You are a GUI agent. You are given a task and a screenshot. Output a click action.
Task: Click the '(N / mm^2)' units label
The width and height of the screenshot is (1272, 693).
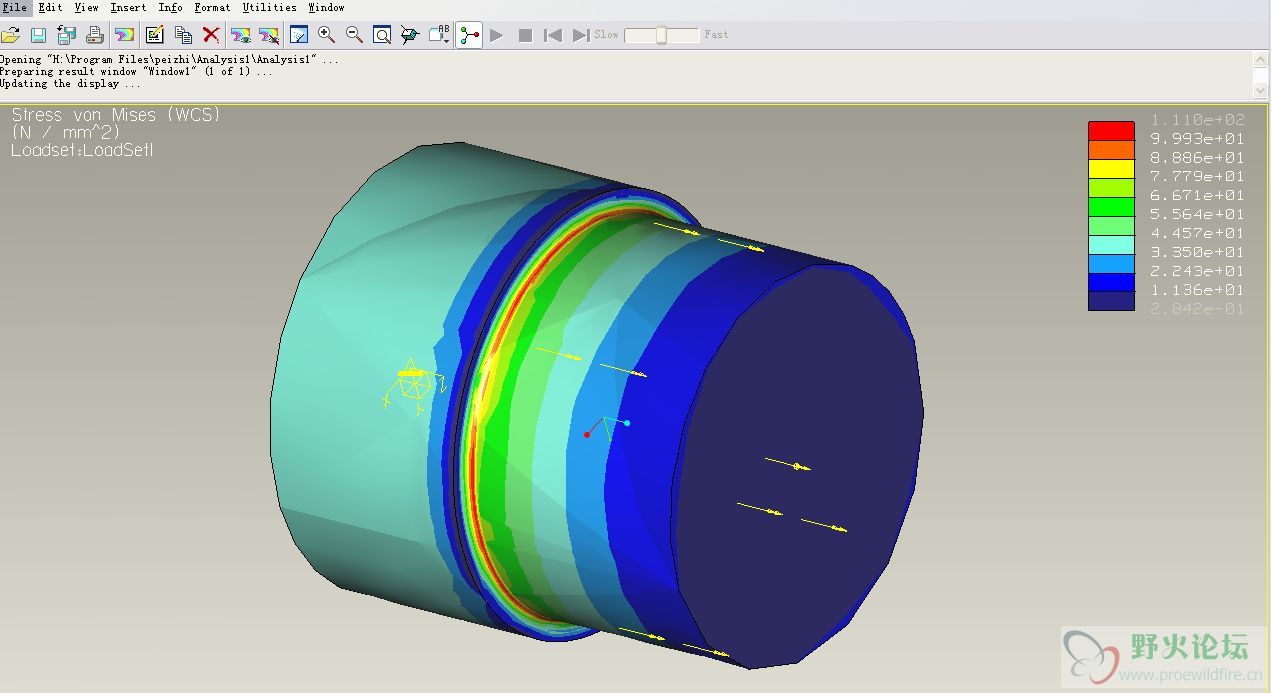point(66,133)
